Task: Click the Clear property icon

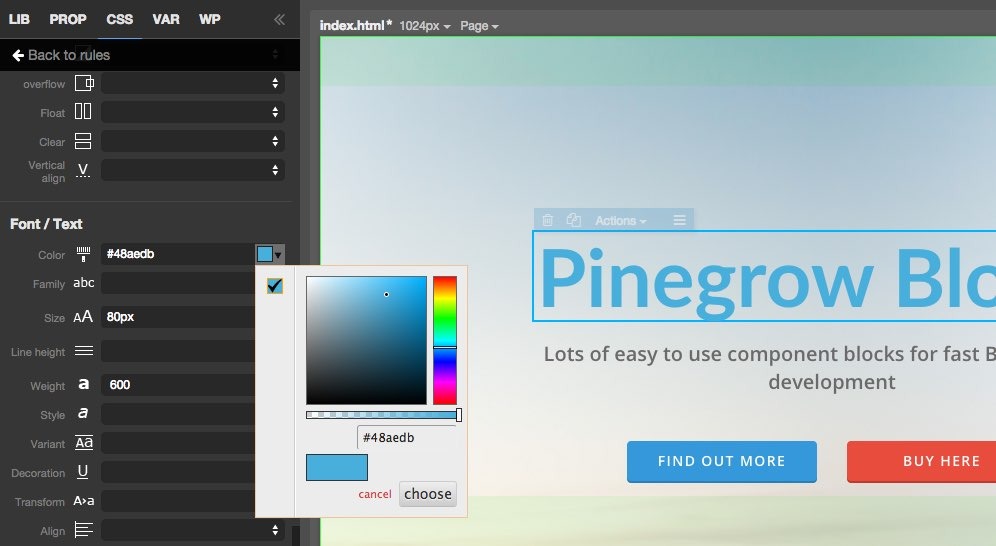Action: tap(83, 141)
